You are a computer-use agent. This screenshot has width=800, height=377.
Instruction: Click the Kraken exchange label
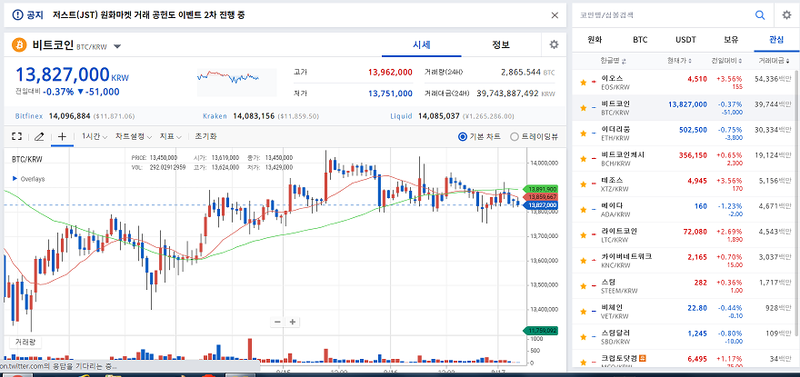click(215, 116)
